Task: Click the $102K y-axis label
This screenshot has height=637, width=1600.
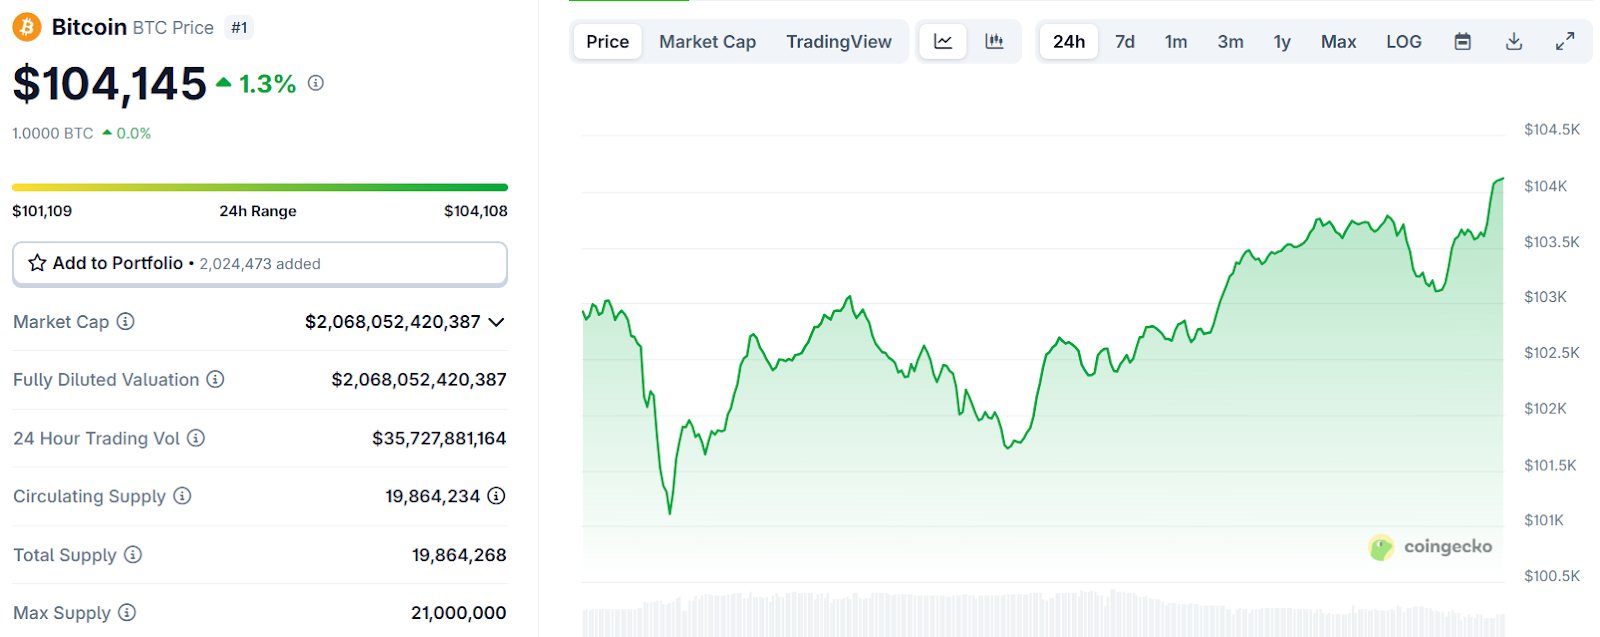Action: [x=1546, y=408]
